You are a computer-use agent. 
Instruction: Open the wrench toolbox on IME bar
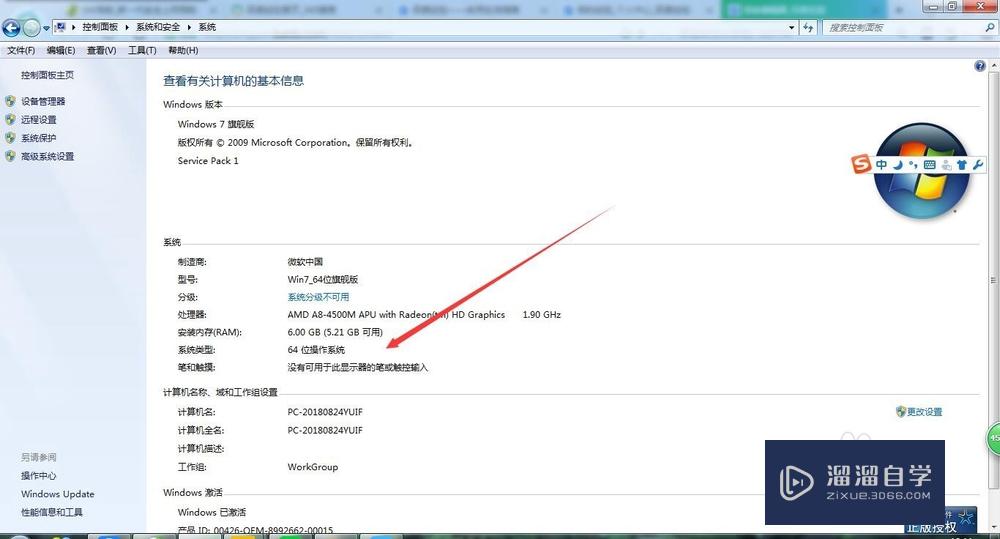click(x=978, y=165)
